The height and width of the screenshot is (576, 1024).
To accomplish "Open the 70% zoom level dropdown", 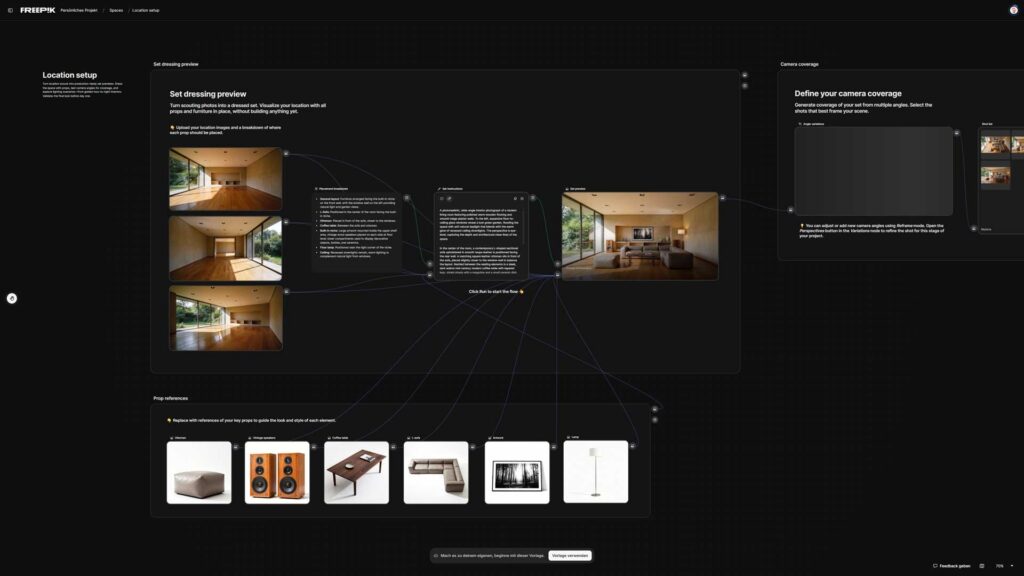I will (1004, 566).
